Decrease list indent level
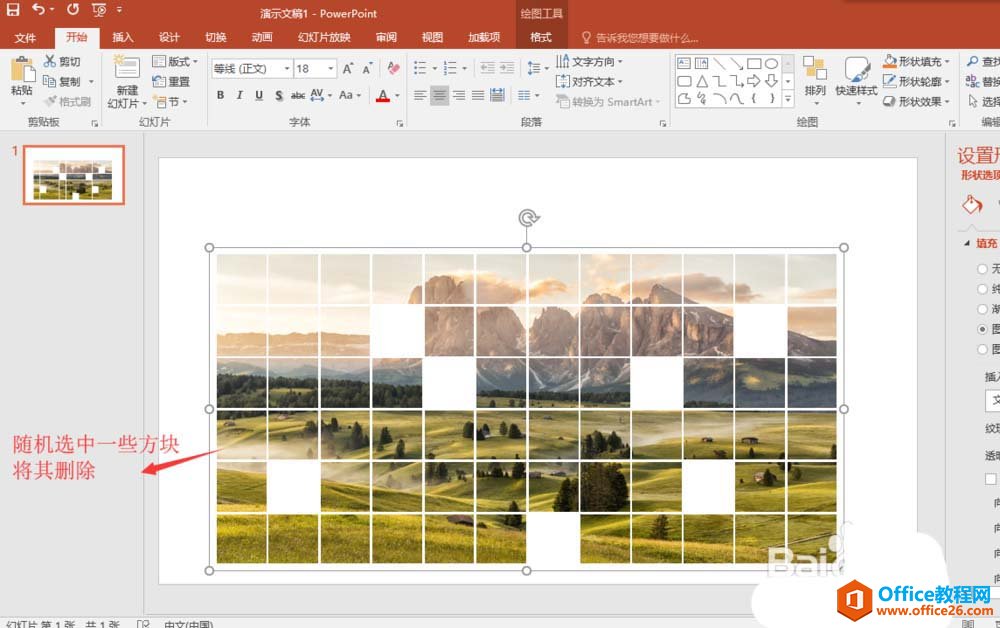Image resolution: width=1000 pixels, height=628 pixels. click(x=487, y=68)
